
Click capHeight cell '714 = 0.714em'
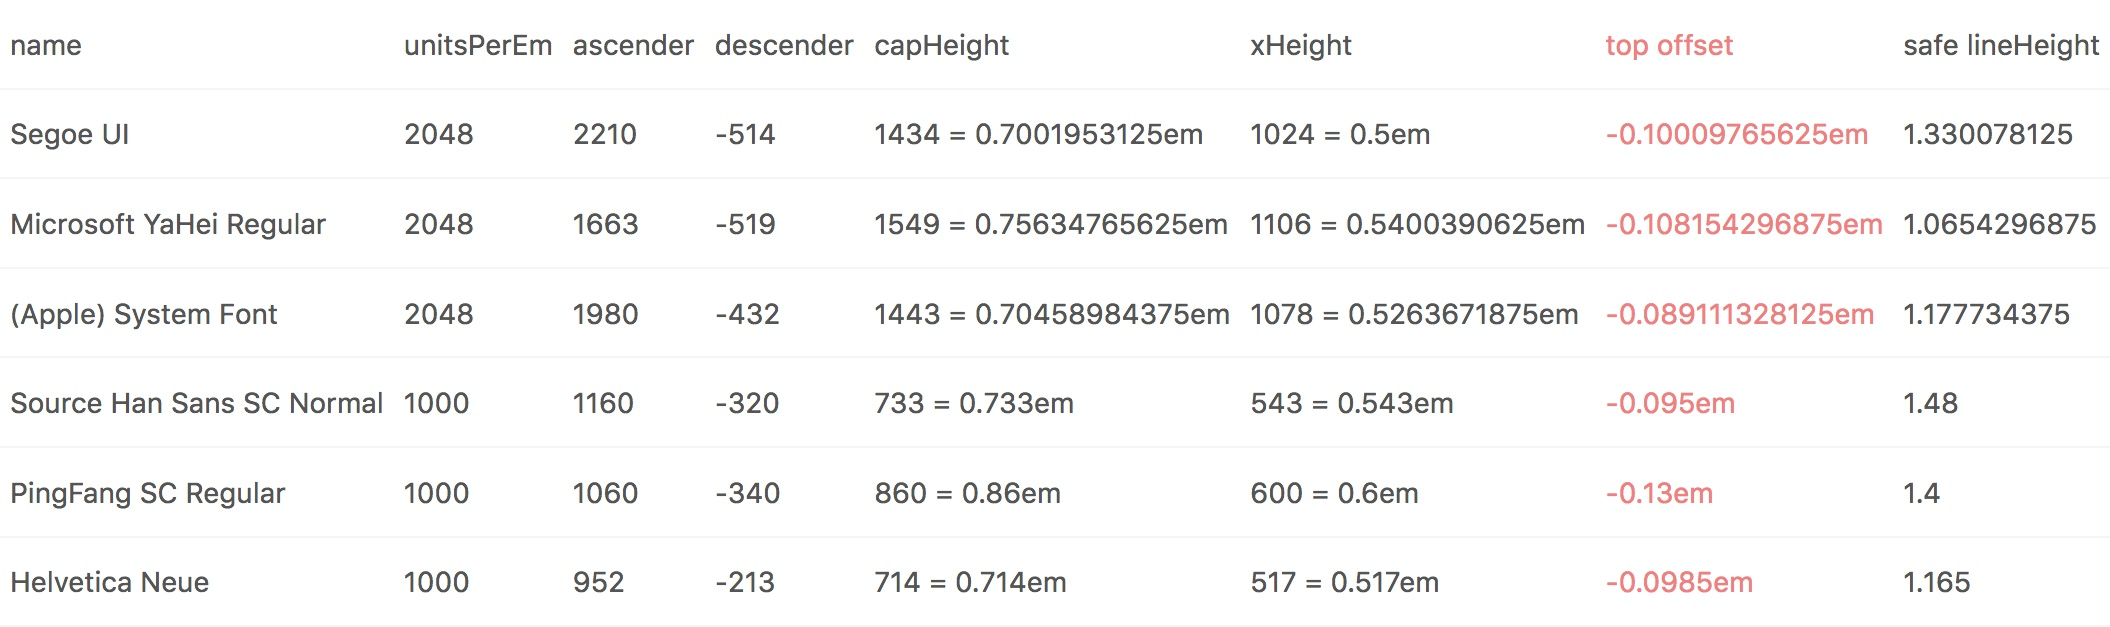tap(970, 582)
